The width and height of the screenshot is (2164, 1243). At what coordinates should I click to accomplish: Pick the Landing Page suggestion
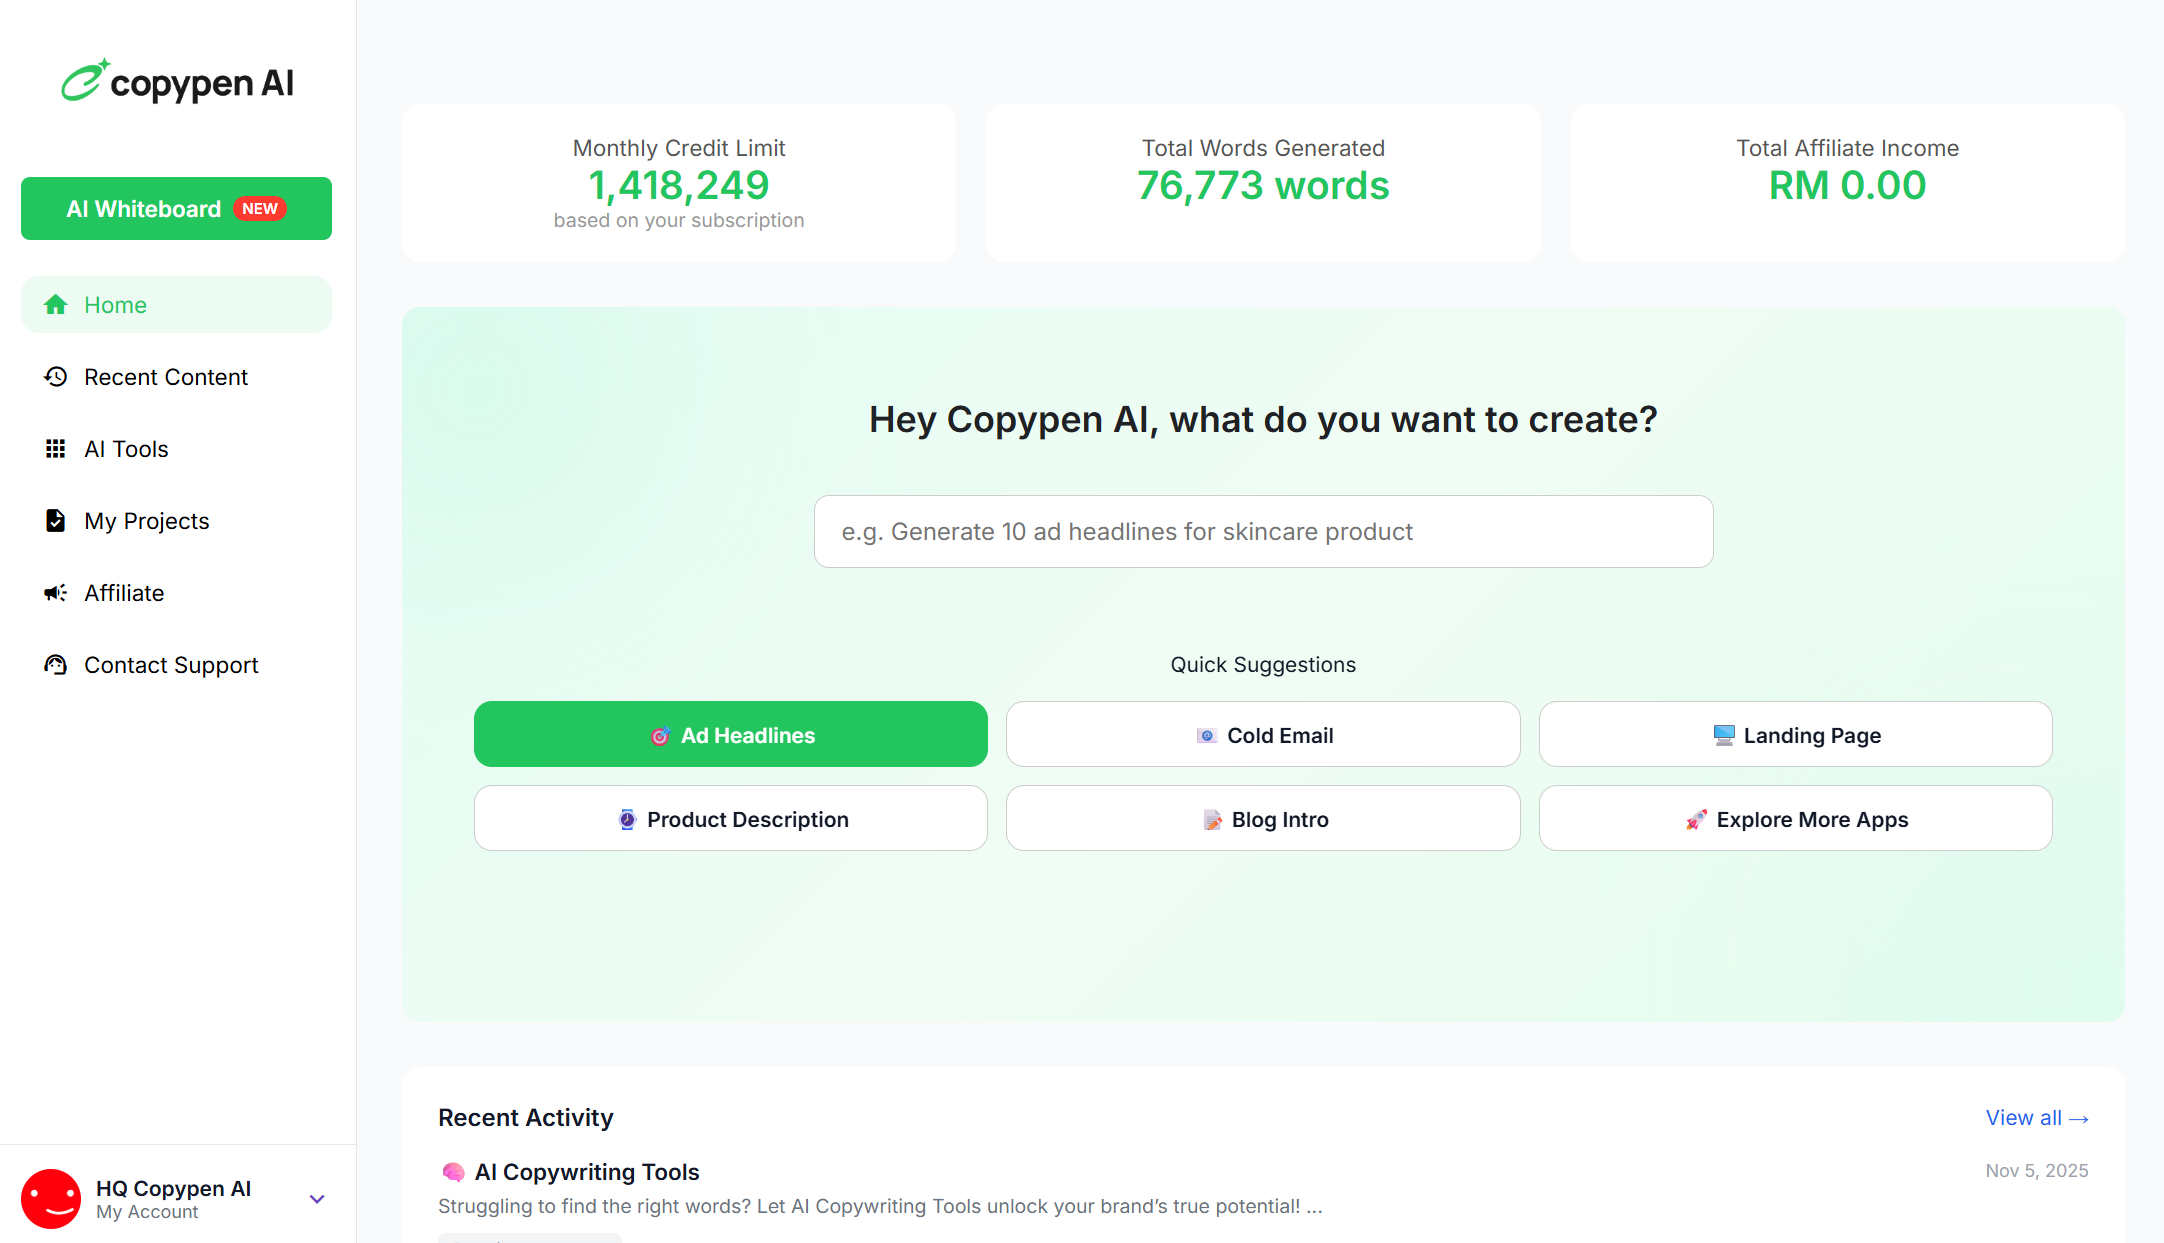pyautogui.click(x=1795, y=735)
